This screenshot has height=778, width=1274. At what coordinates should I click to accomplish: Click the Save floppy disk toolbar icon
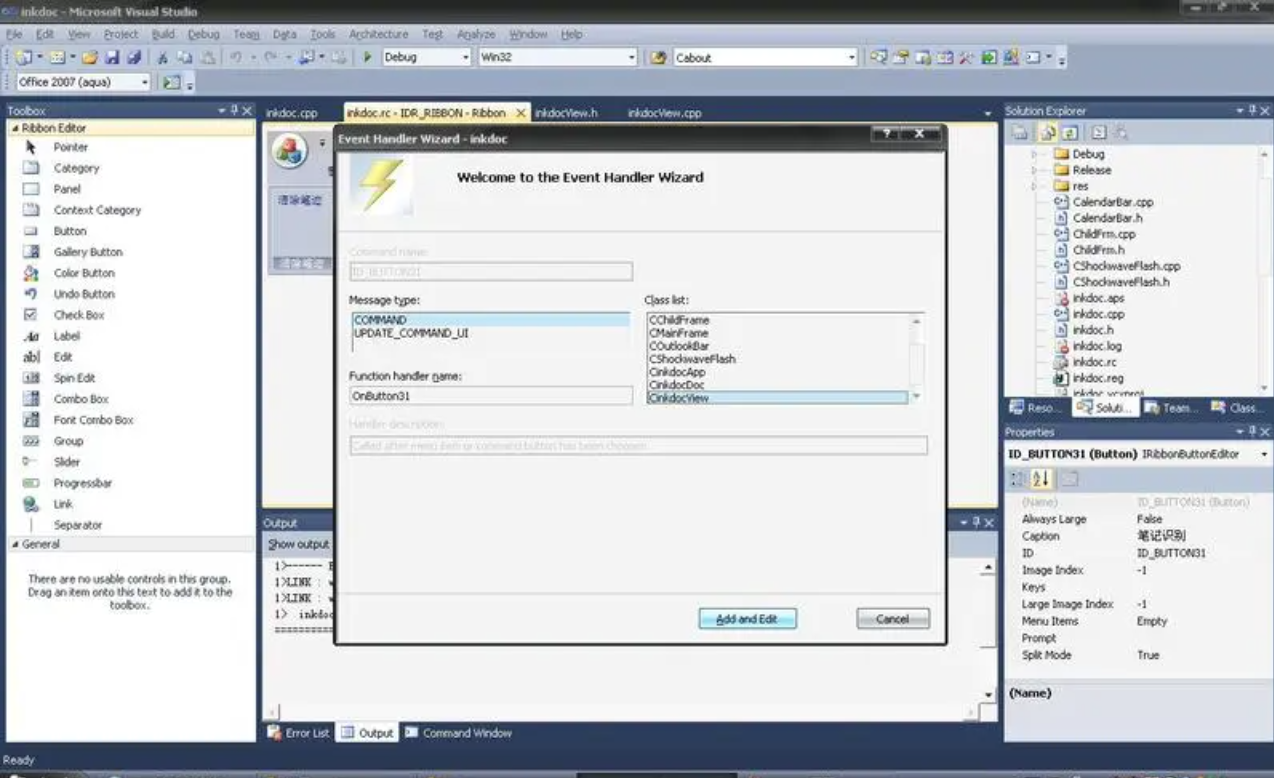(x=112, y=58)
